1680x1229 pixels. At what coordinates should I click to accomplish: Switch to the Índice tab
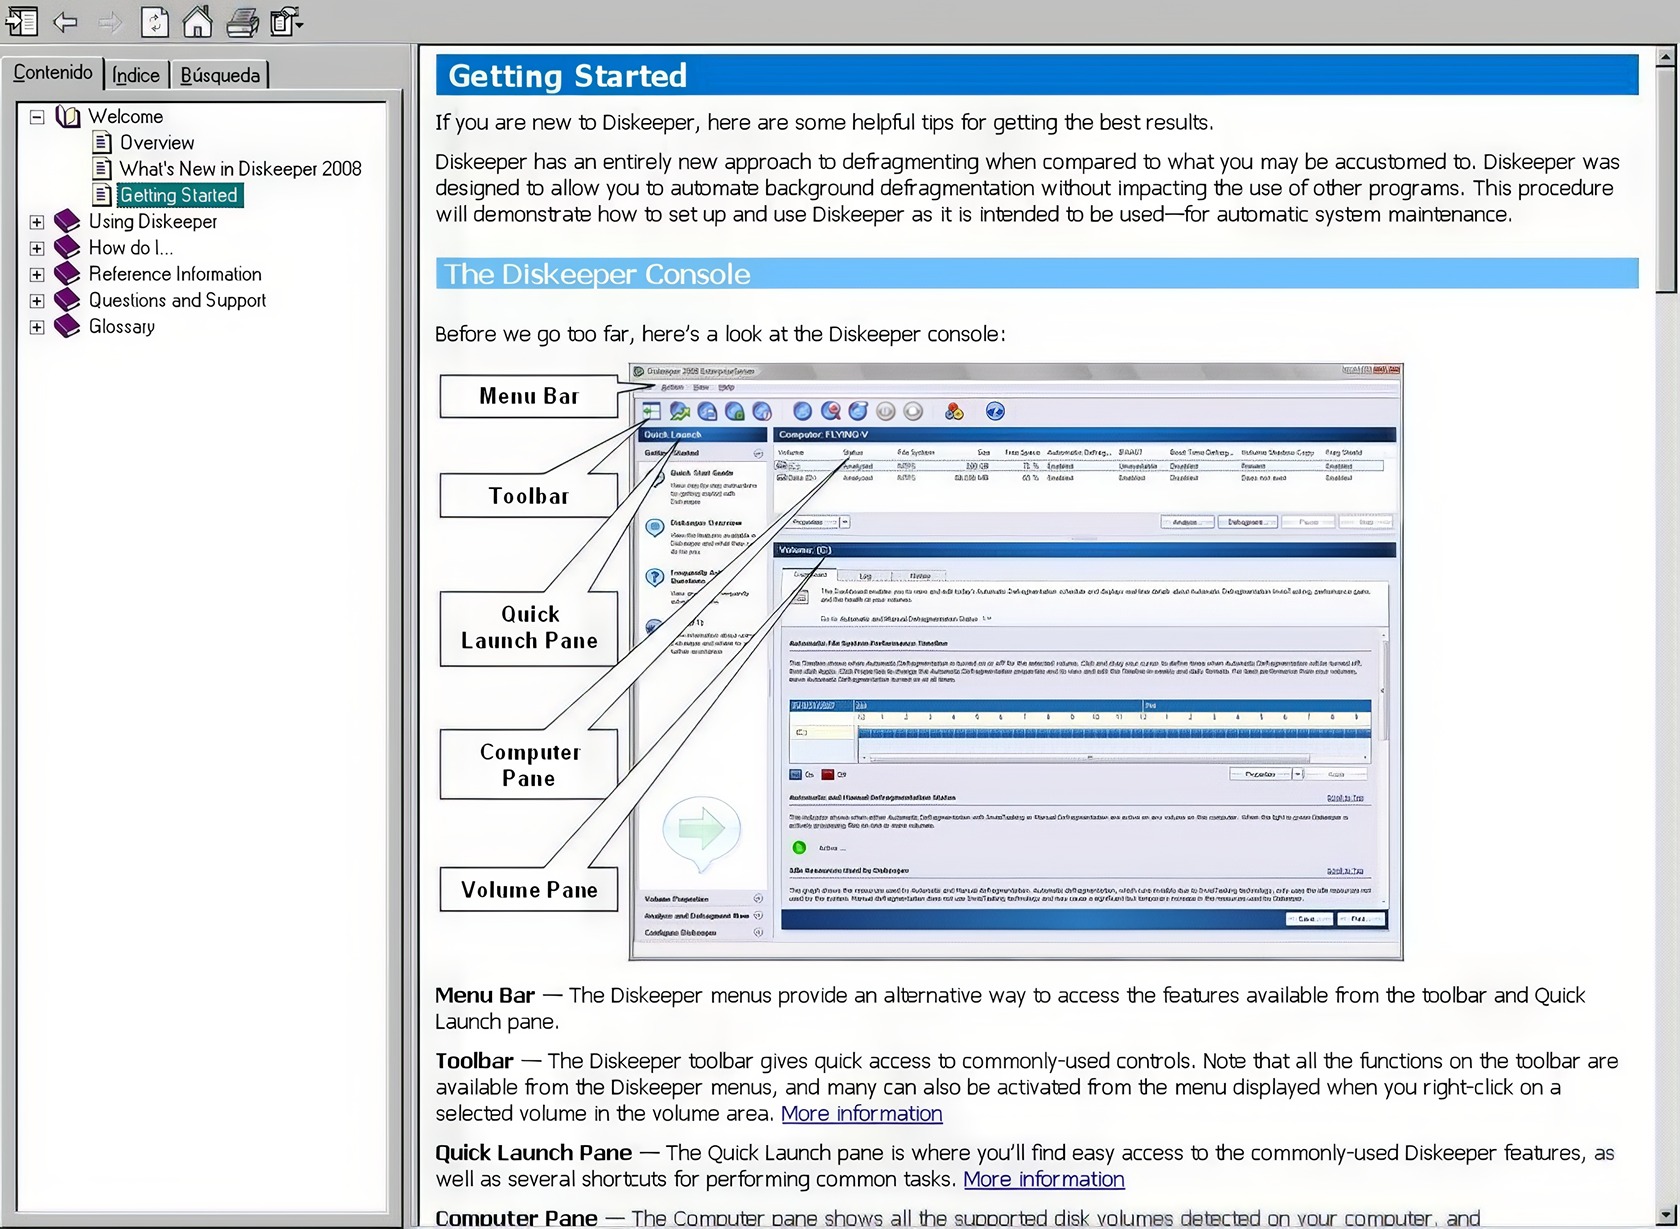coord(136,75)
